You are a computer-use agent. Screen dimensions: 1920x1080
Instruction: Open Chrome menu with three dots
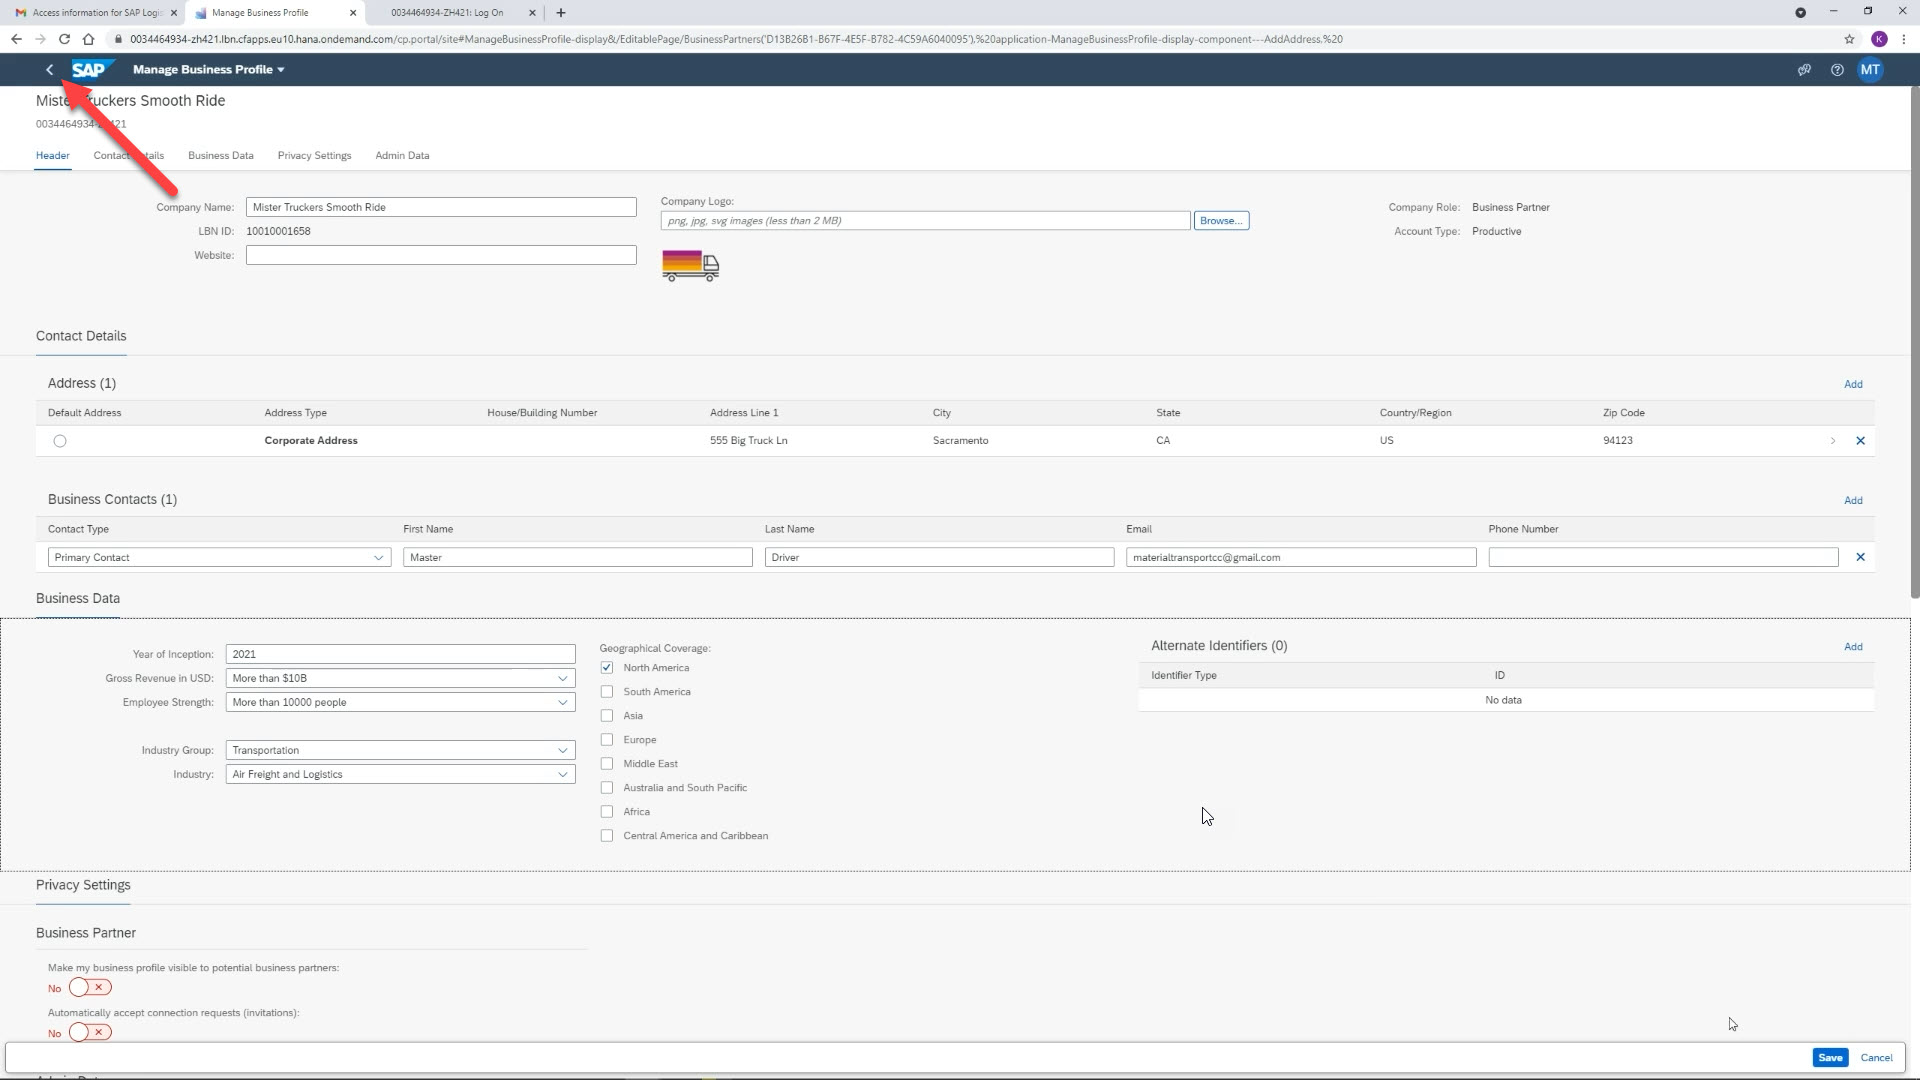(x=1903, y=39)
